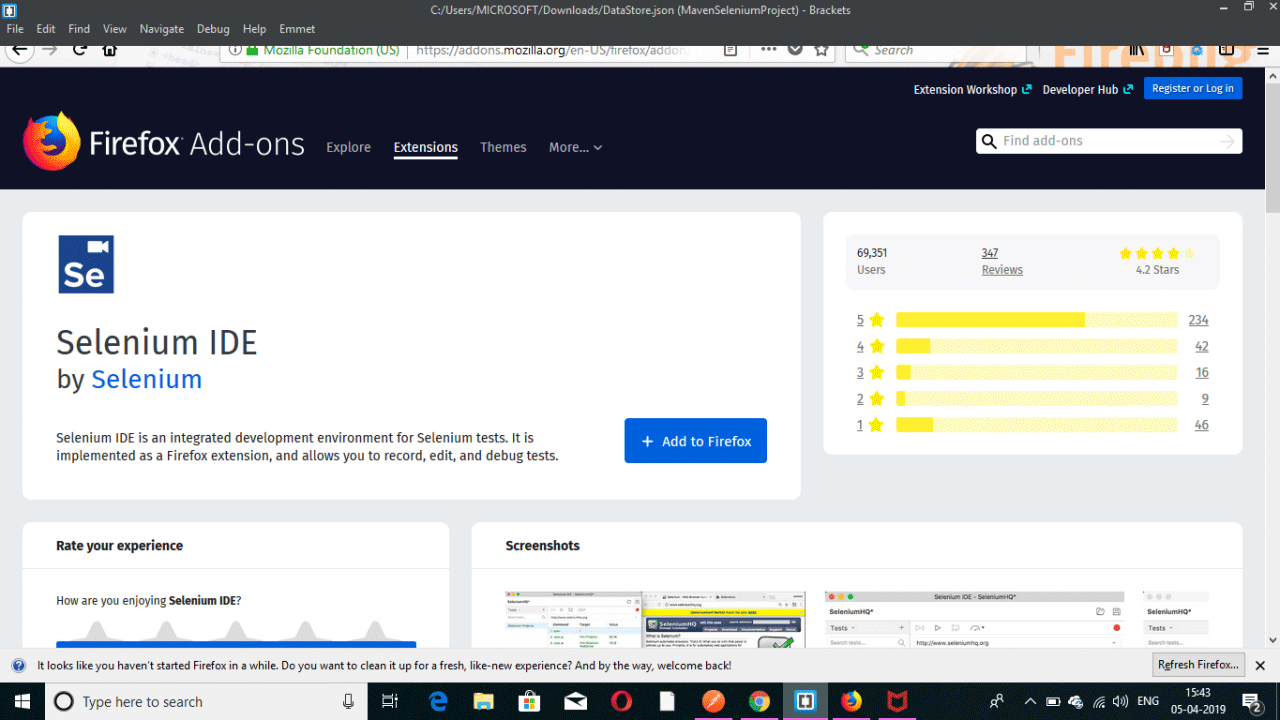This screenshot has height=720, width=1280.
Task: Bookmark the page with the star icon
Action: point(821,50)
